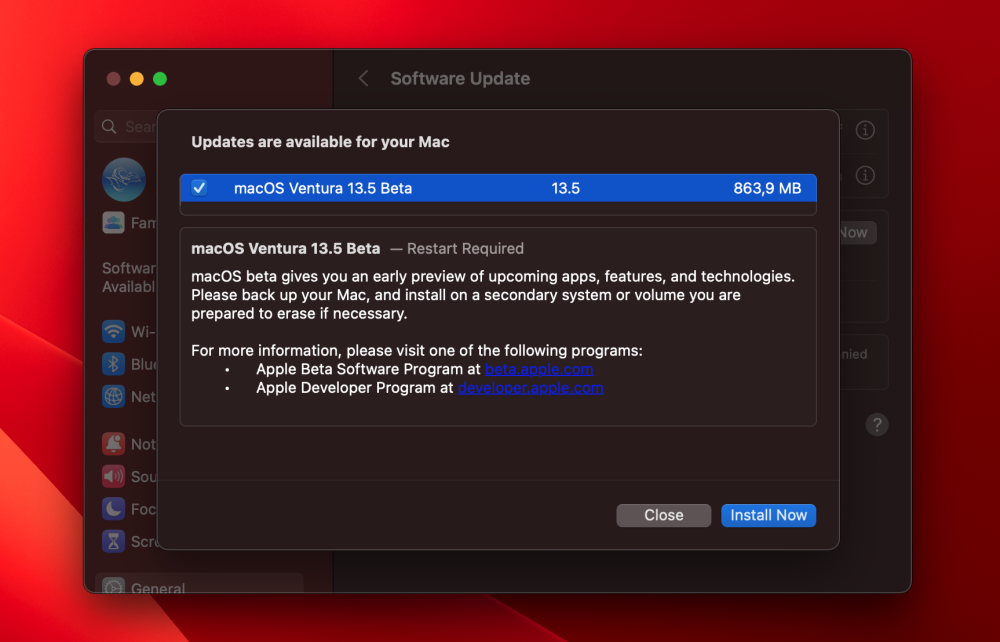Click the Software Update title text
This screenshot has width=1000, height=642.
(x=460, y=78)
